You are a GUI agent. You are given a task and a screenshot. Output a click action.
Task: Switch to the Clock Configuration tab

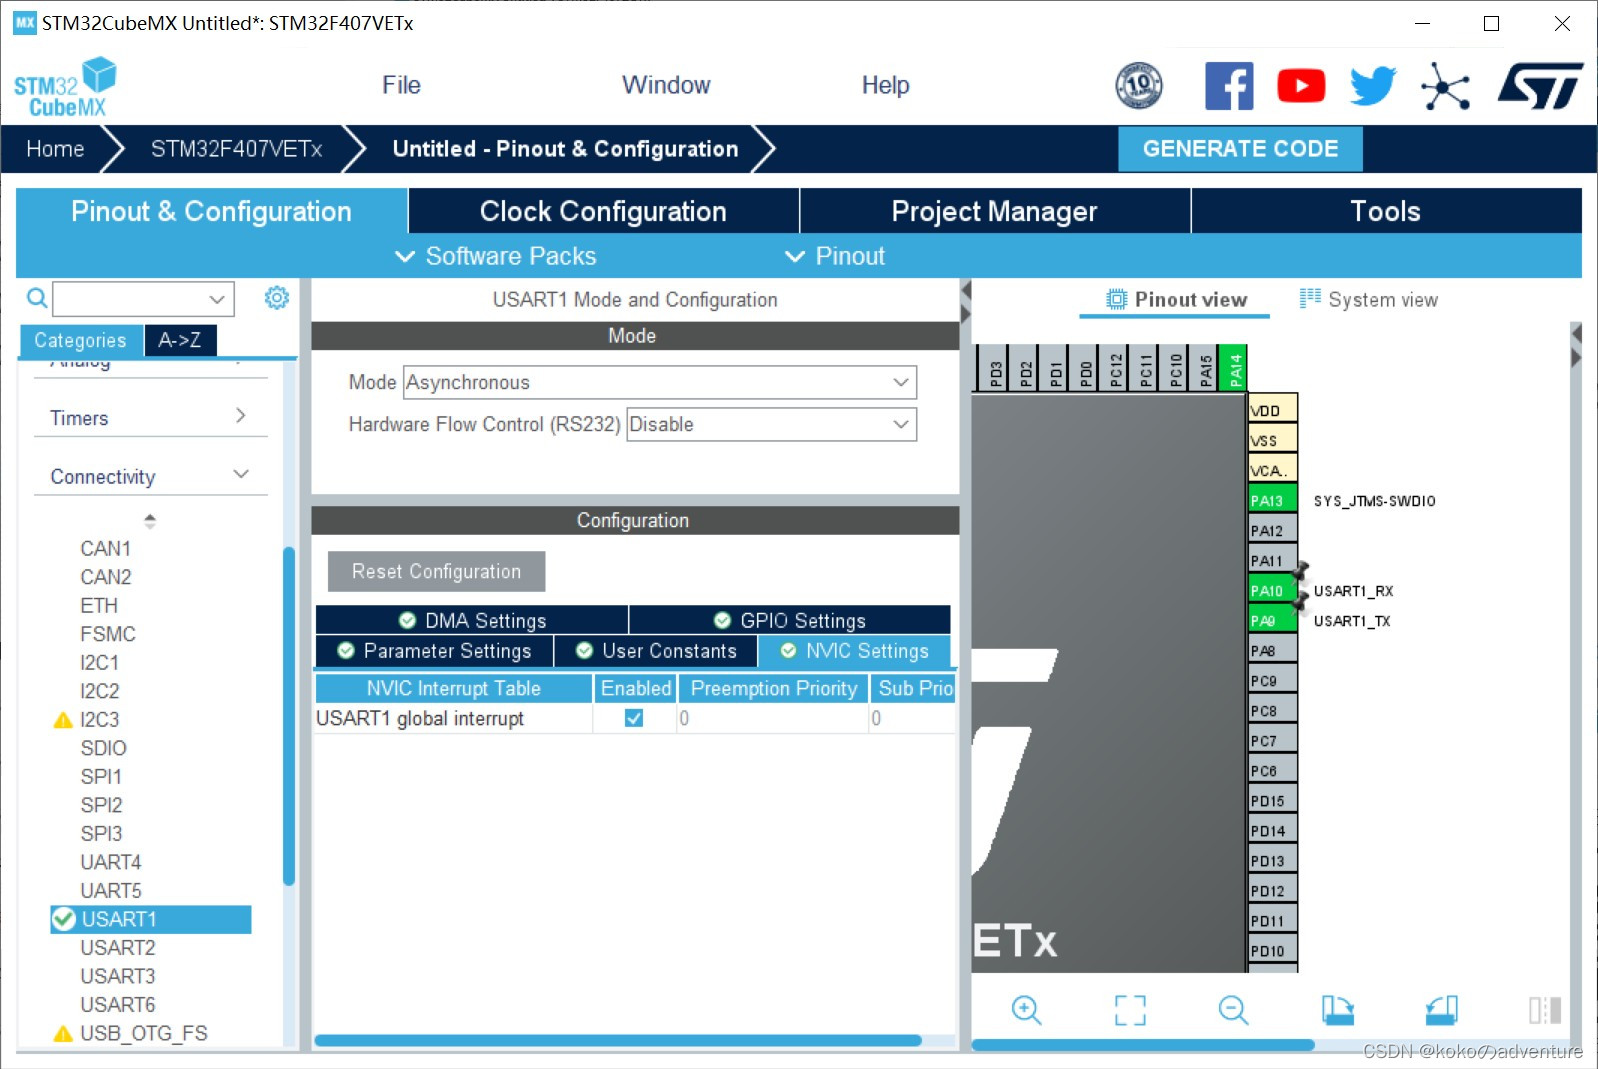pyautogui.click(x=603, y=211)
